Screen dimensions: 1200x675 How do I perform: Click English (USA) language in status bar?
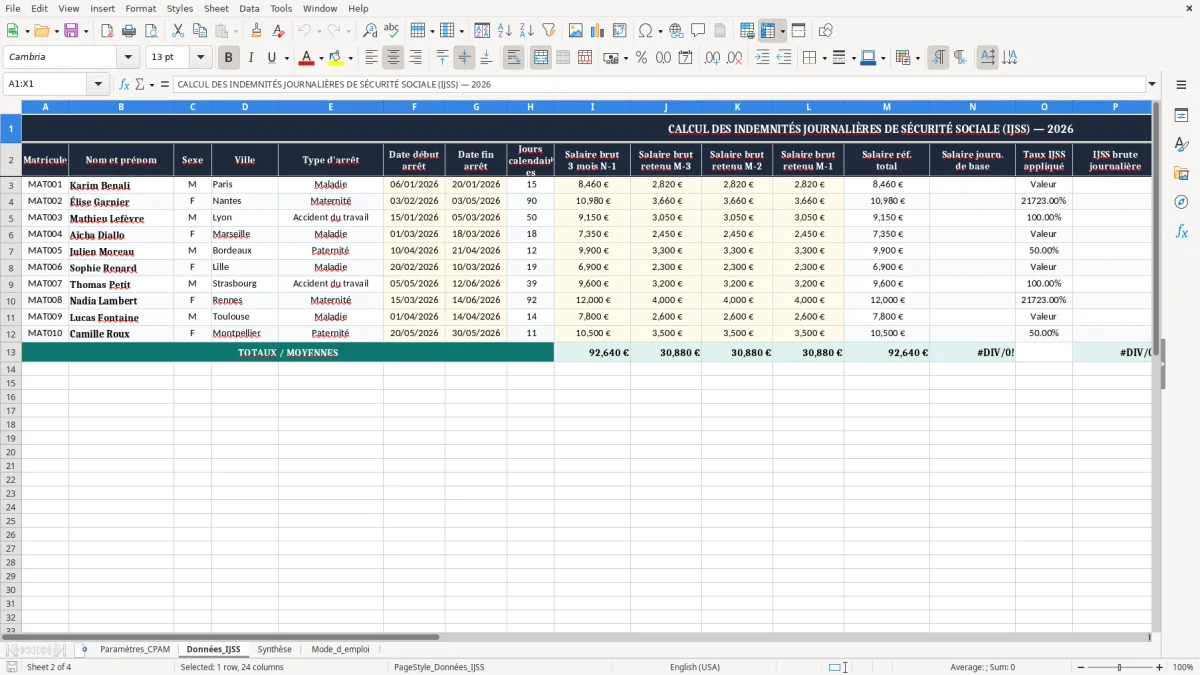(x=695, y=667)
